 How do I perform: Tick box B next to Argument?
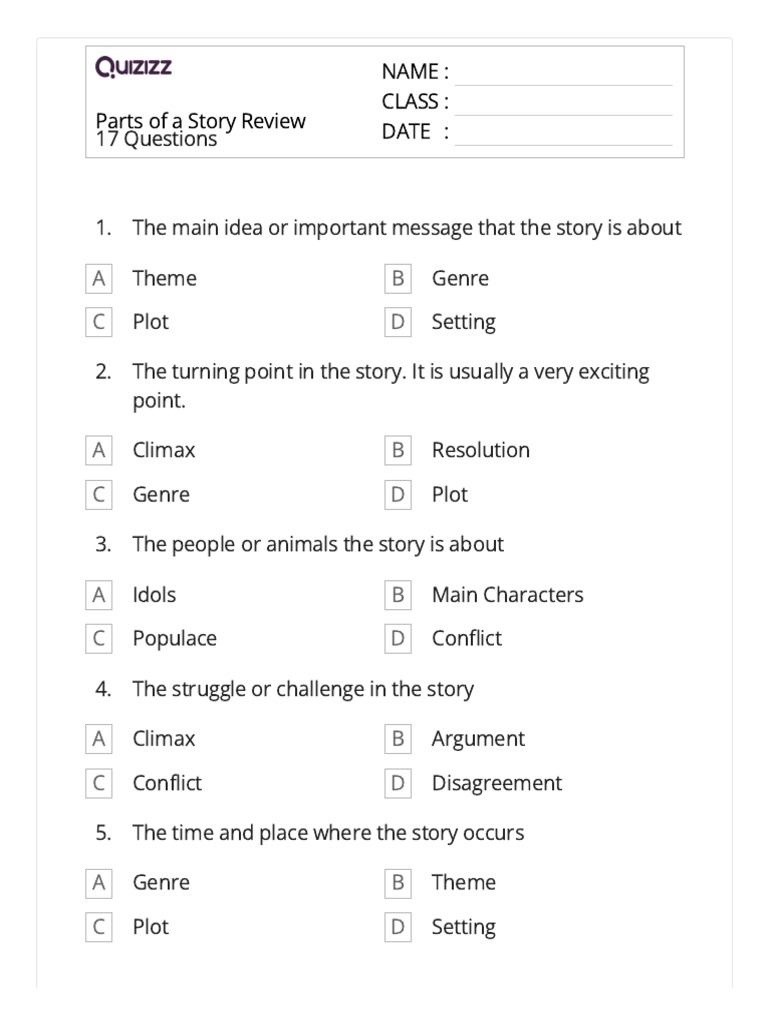pyautogui.click(x=397, y=739)
